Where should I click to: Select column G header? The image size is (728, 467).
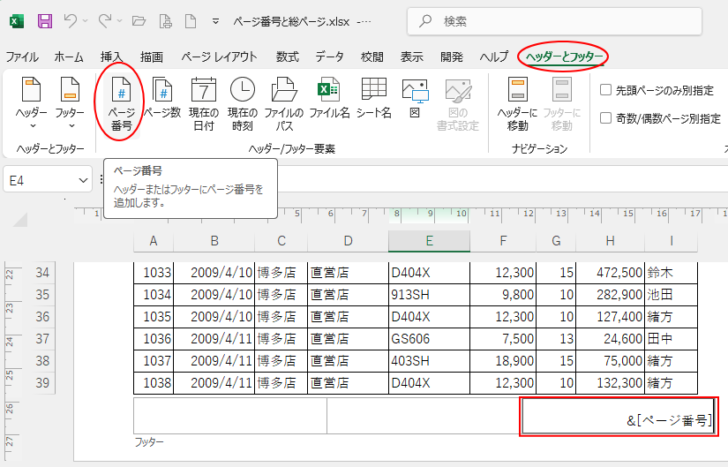tap(556, 241)
